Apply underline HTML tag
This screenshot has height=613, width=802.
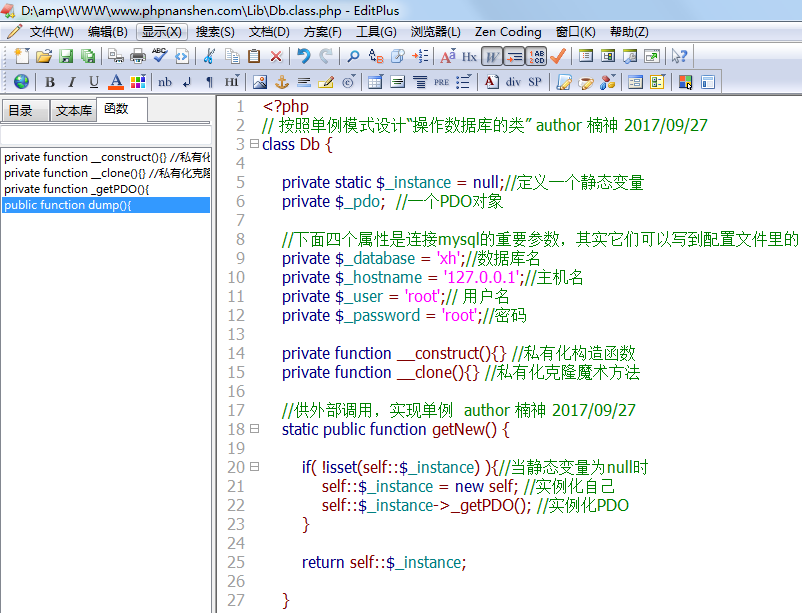(x=94, y=82)
